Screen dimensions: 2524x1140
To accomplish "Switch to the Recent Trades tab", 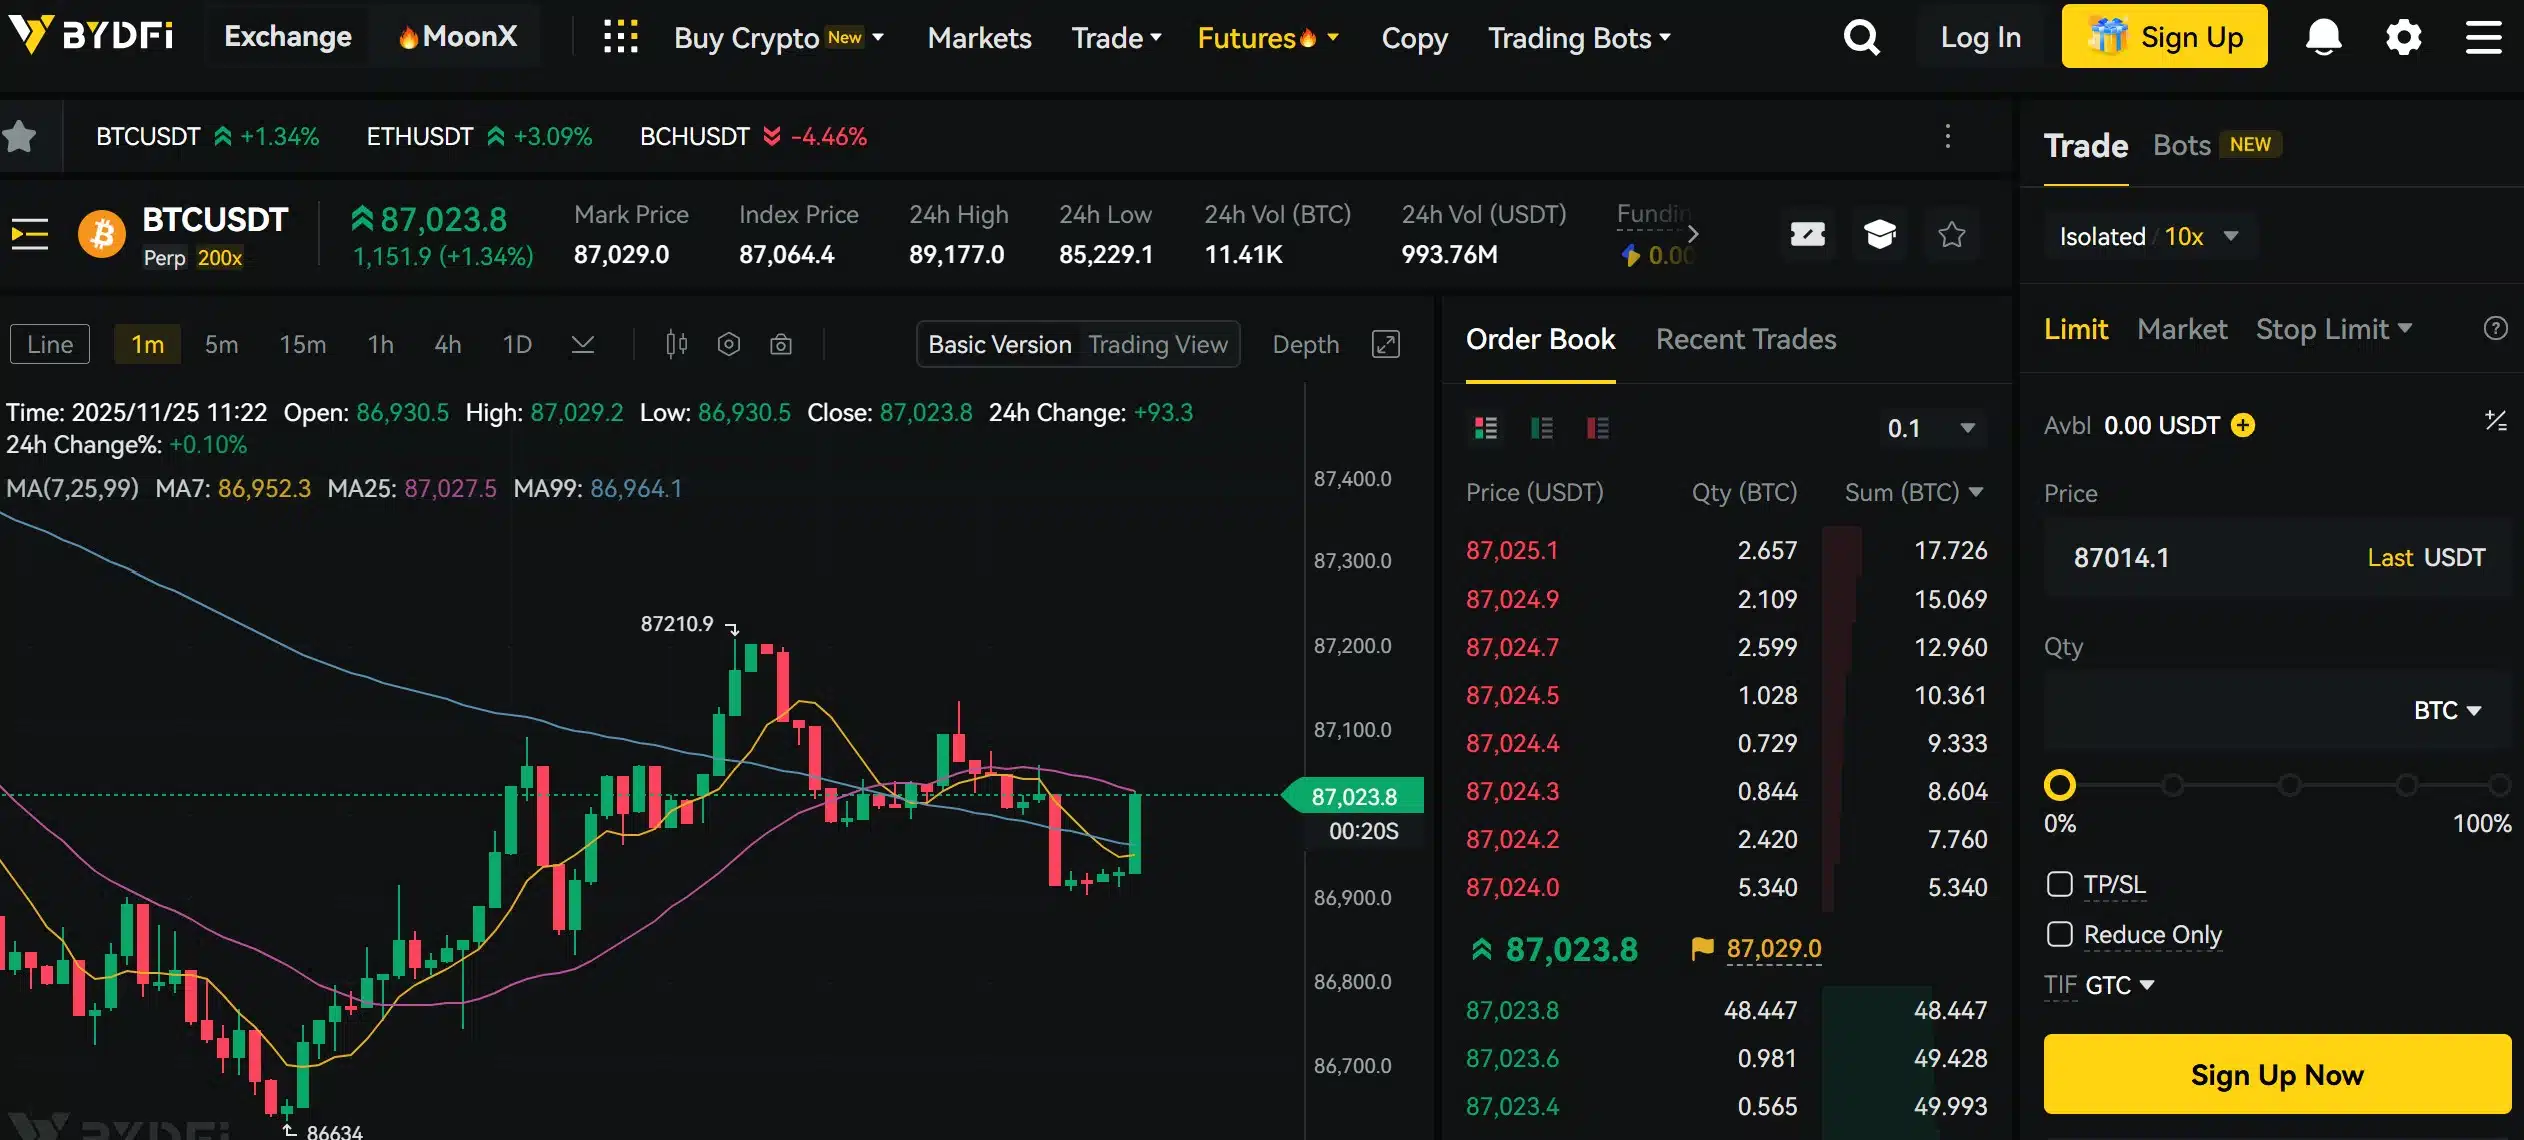I will 1745,340.
